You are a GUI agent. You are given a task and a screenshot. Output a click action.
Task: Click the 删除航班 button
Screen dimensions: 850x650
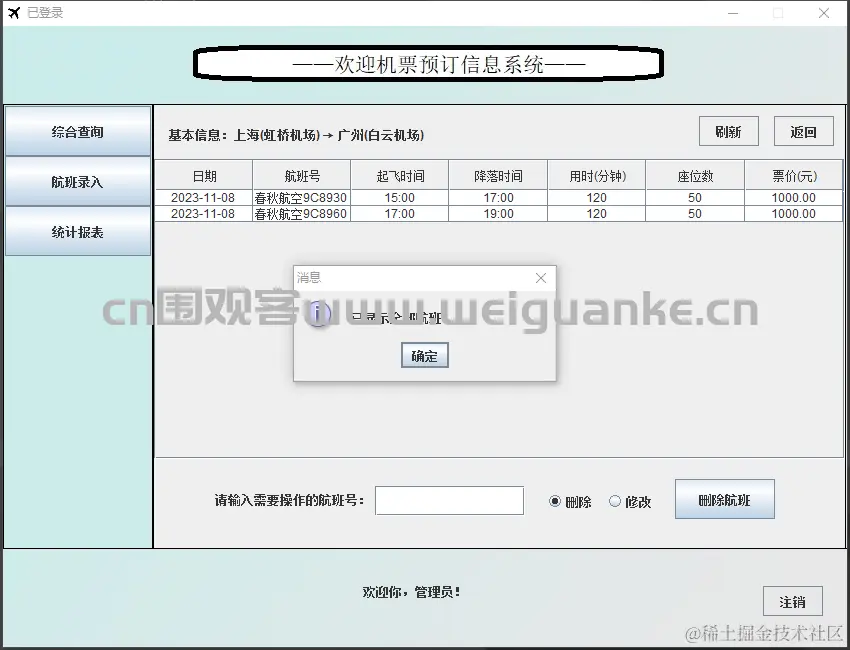click(725, 499)
